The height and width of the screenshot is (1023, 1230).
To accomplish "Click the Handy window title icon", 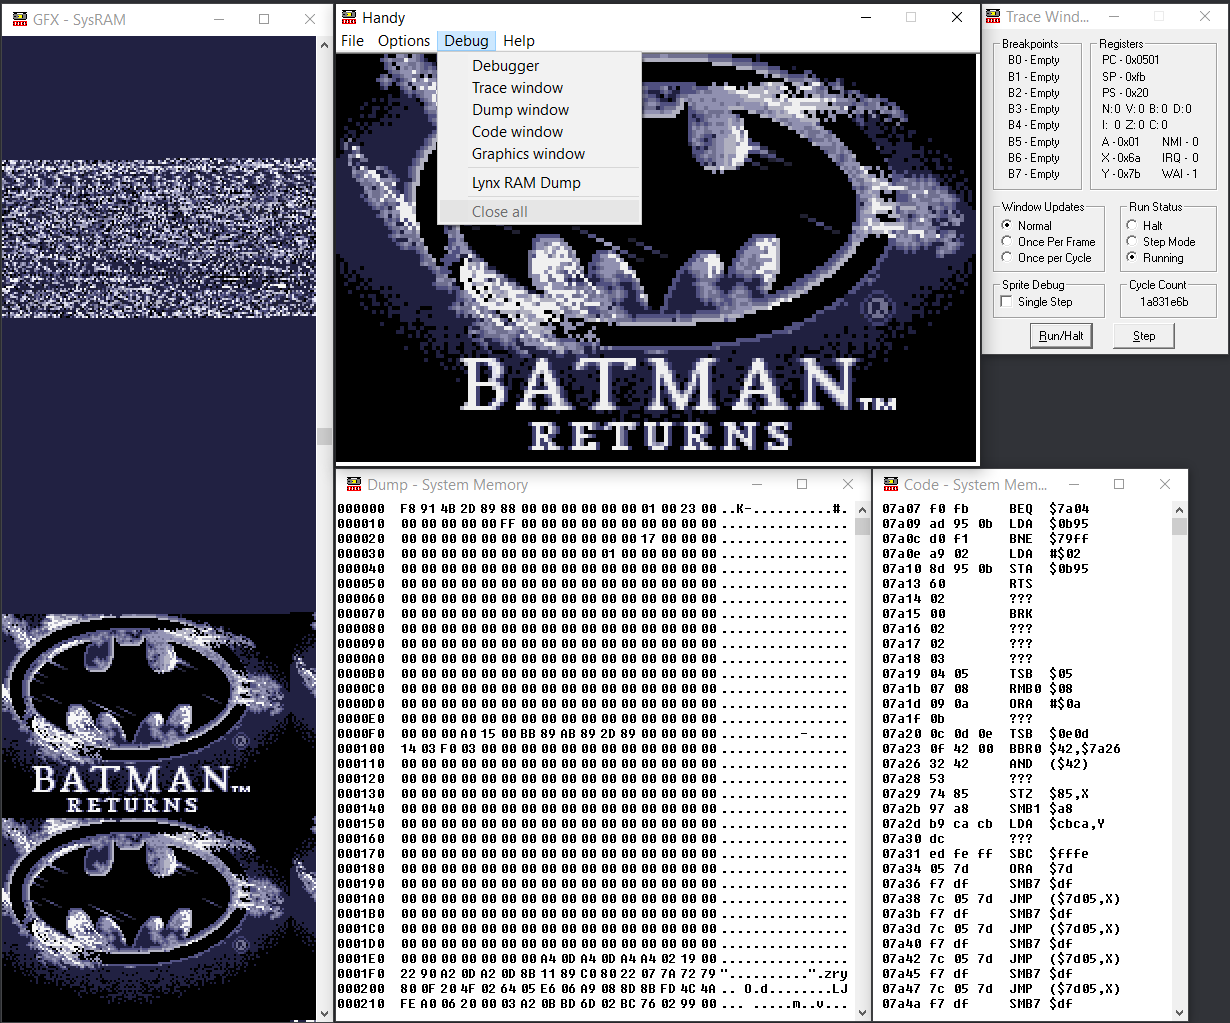I will (x=348, y=17).
